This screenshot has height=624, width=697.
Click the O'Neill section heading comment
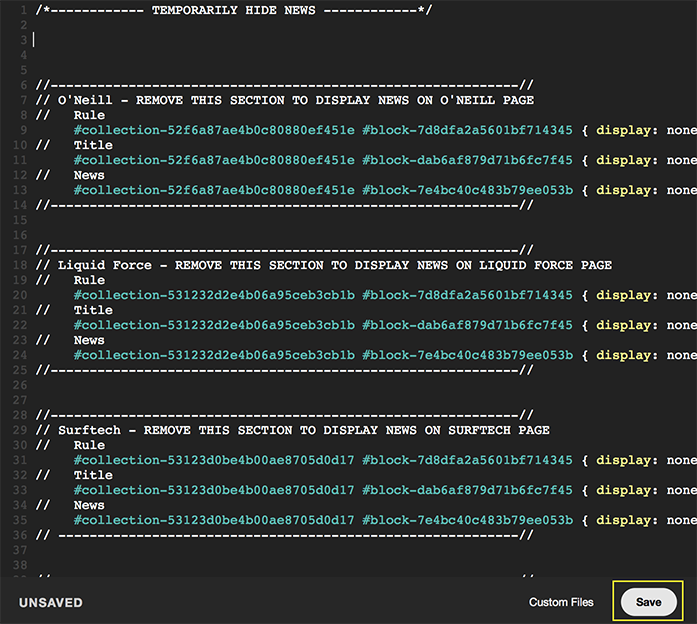coord(284,100)
